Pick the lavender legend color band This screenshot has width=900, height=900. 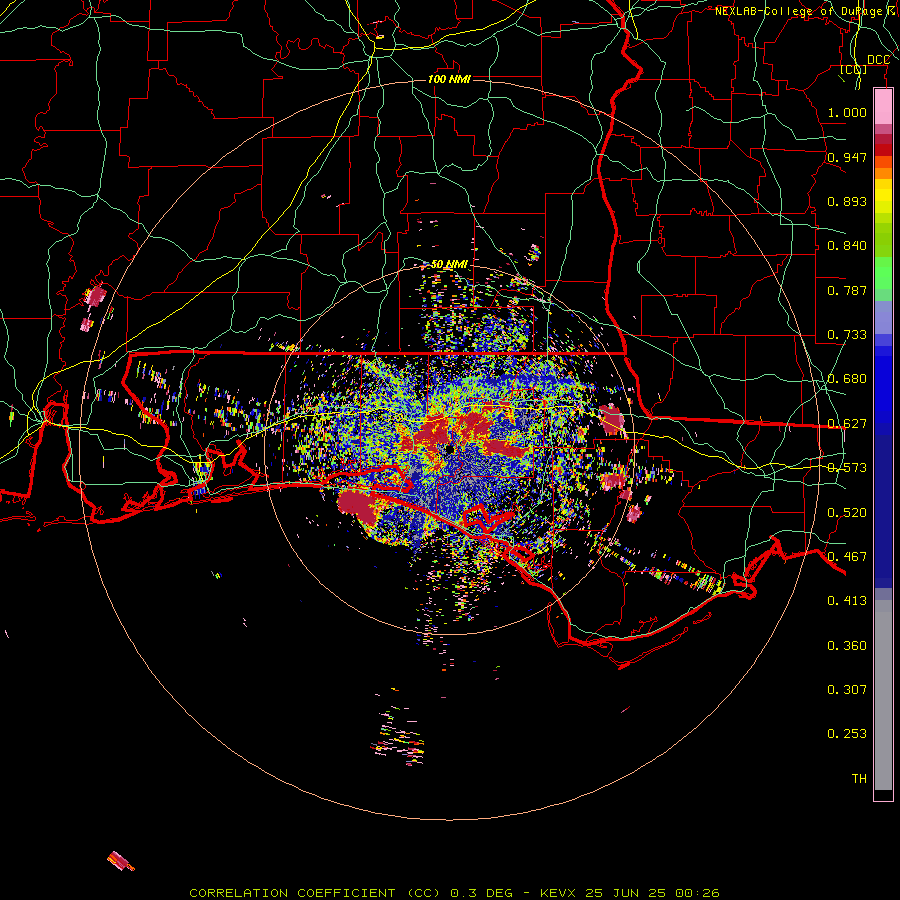click(883, 317)
